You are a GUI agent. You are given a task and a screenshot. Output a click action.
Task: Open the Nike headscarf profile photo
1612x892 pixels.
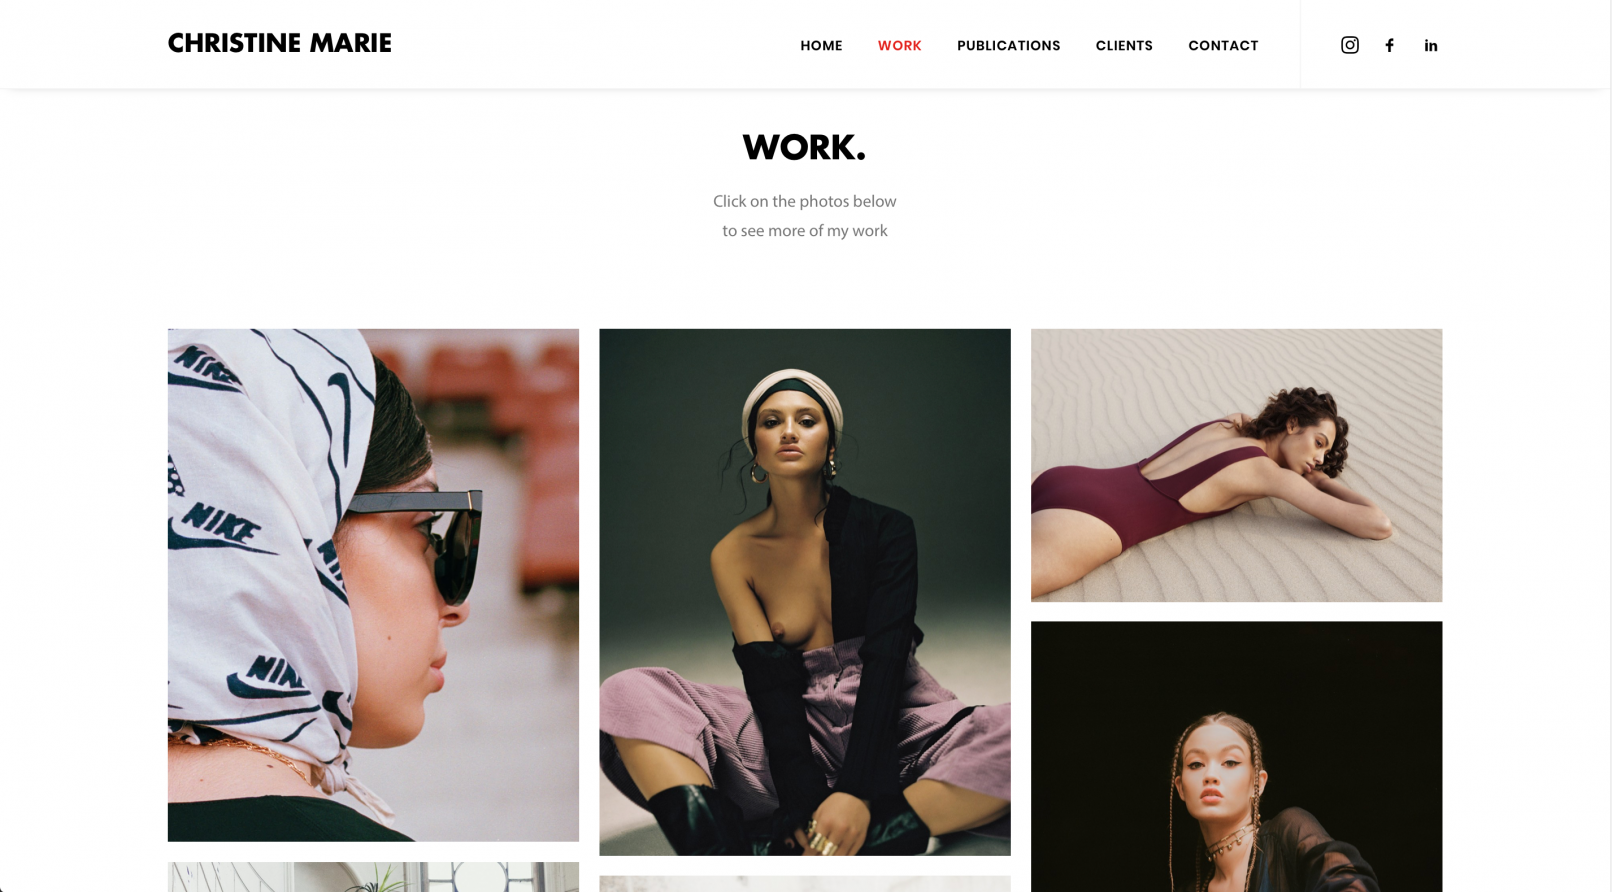tap(373, 585)
